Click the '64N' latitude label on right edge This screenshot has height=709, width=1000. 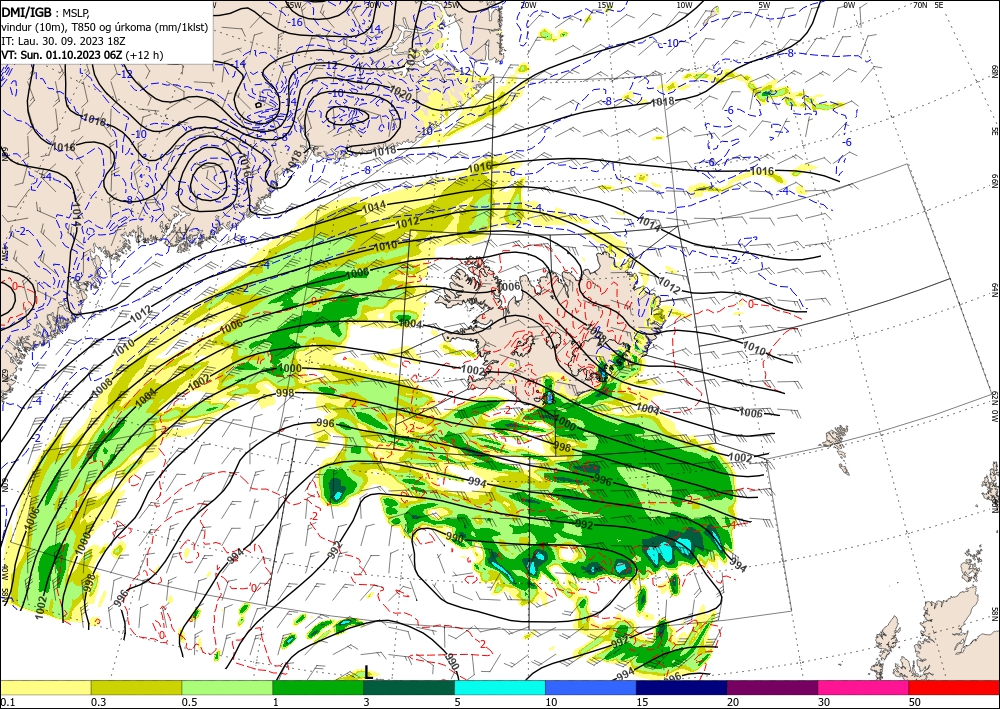point(994,289)
